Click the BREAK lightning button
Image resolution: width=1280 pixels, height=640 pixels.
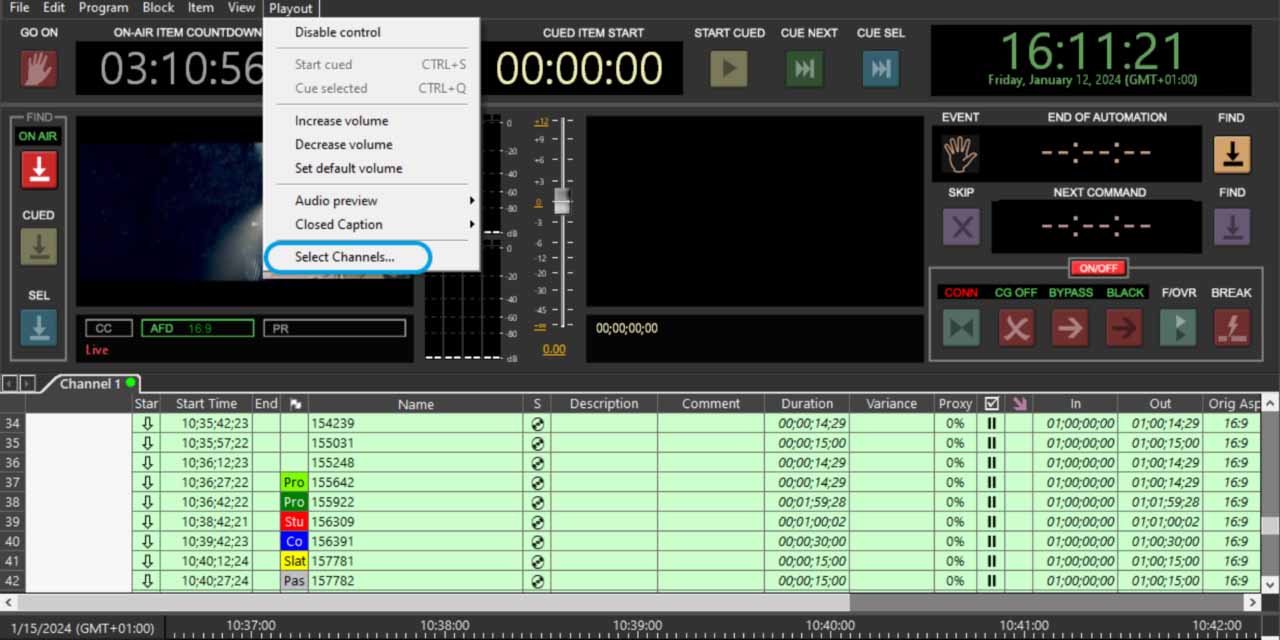[1231, 327]
